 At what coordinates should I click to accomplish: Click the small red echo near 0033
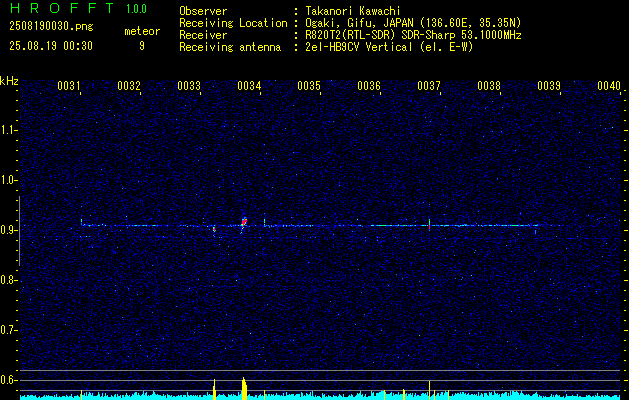coord(214,229)
